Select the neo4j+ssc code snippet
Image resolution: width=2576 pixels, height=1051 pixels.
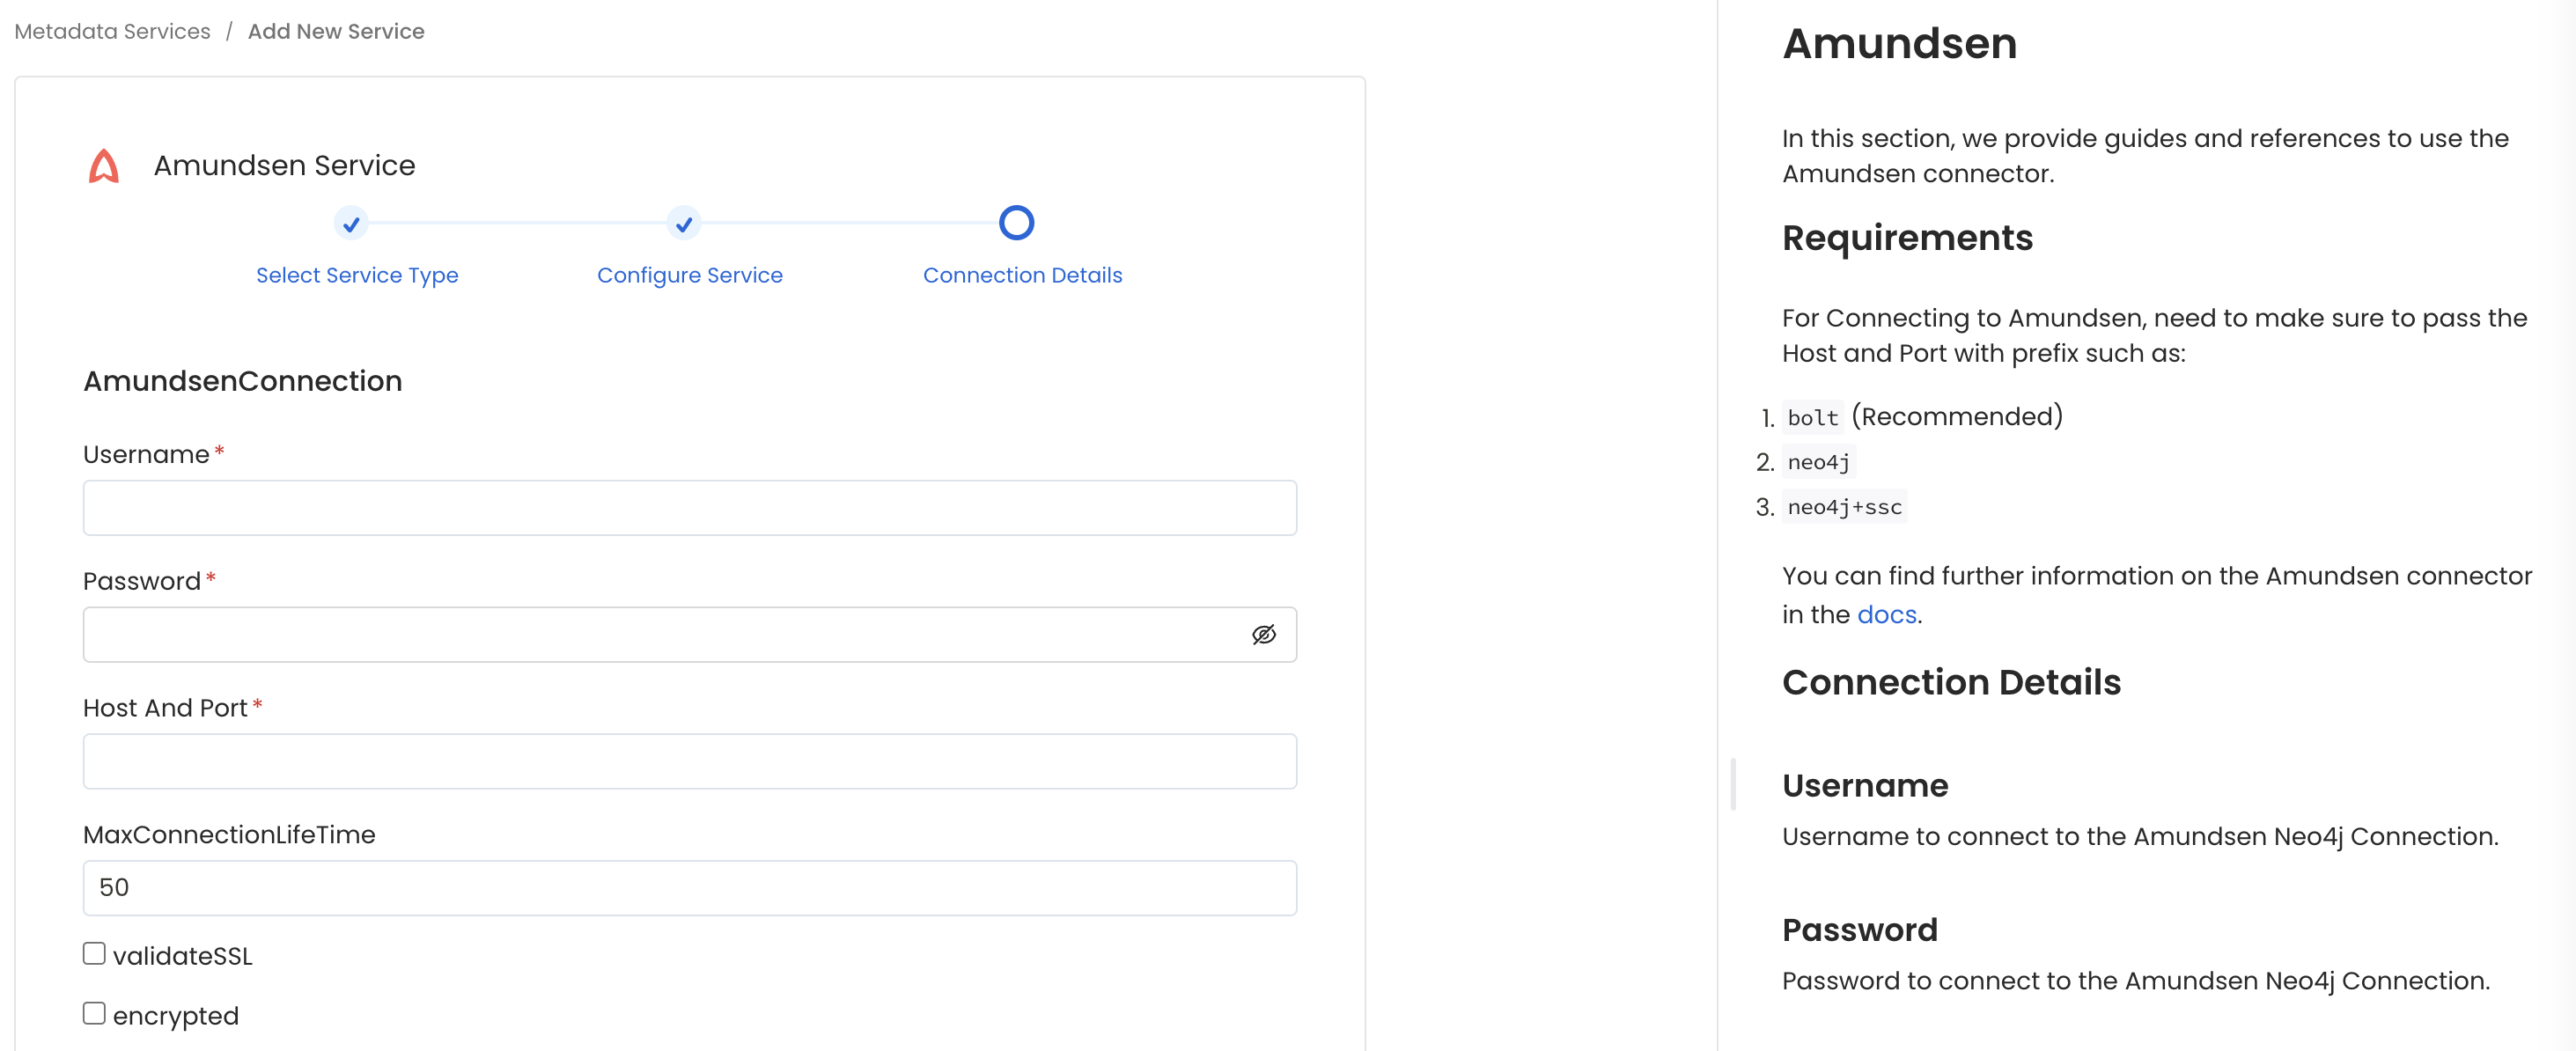point(1845,507)
